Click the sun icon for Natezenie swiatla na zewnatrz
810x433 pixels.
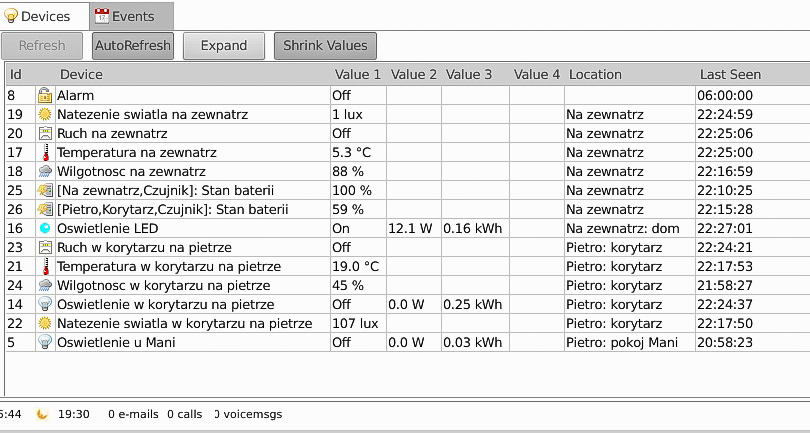click(45, 114)
